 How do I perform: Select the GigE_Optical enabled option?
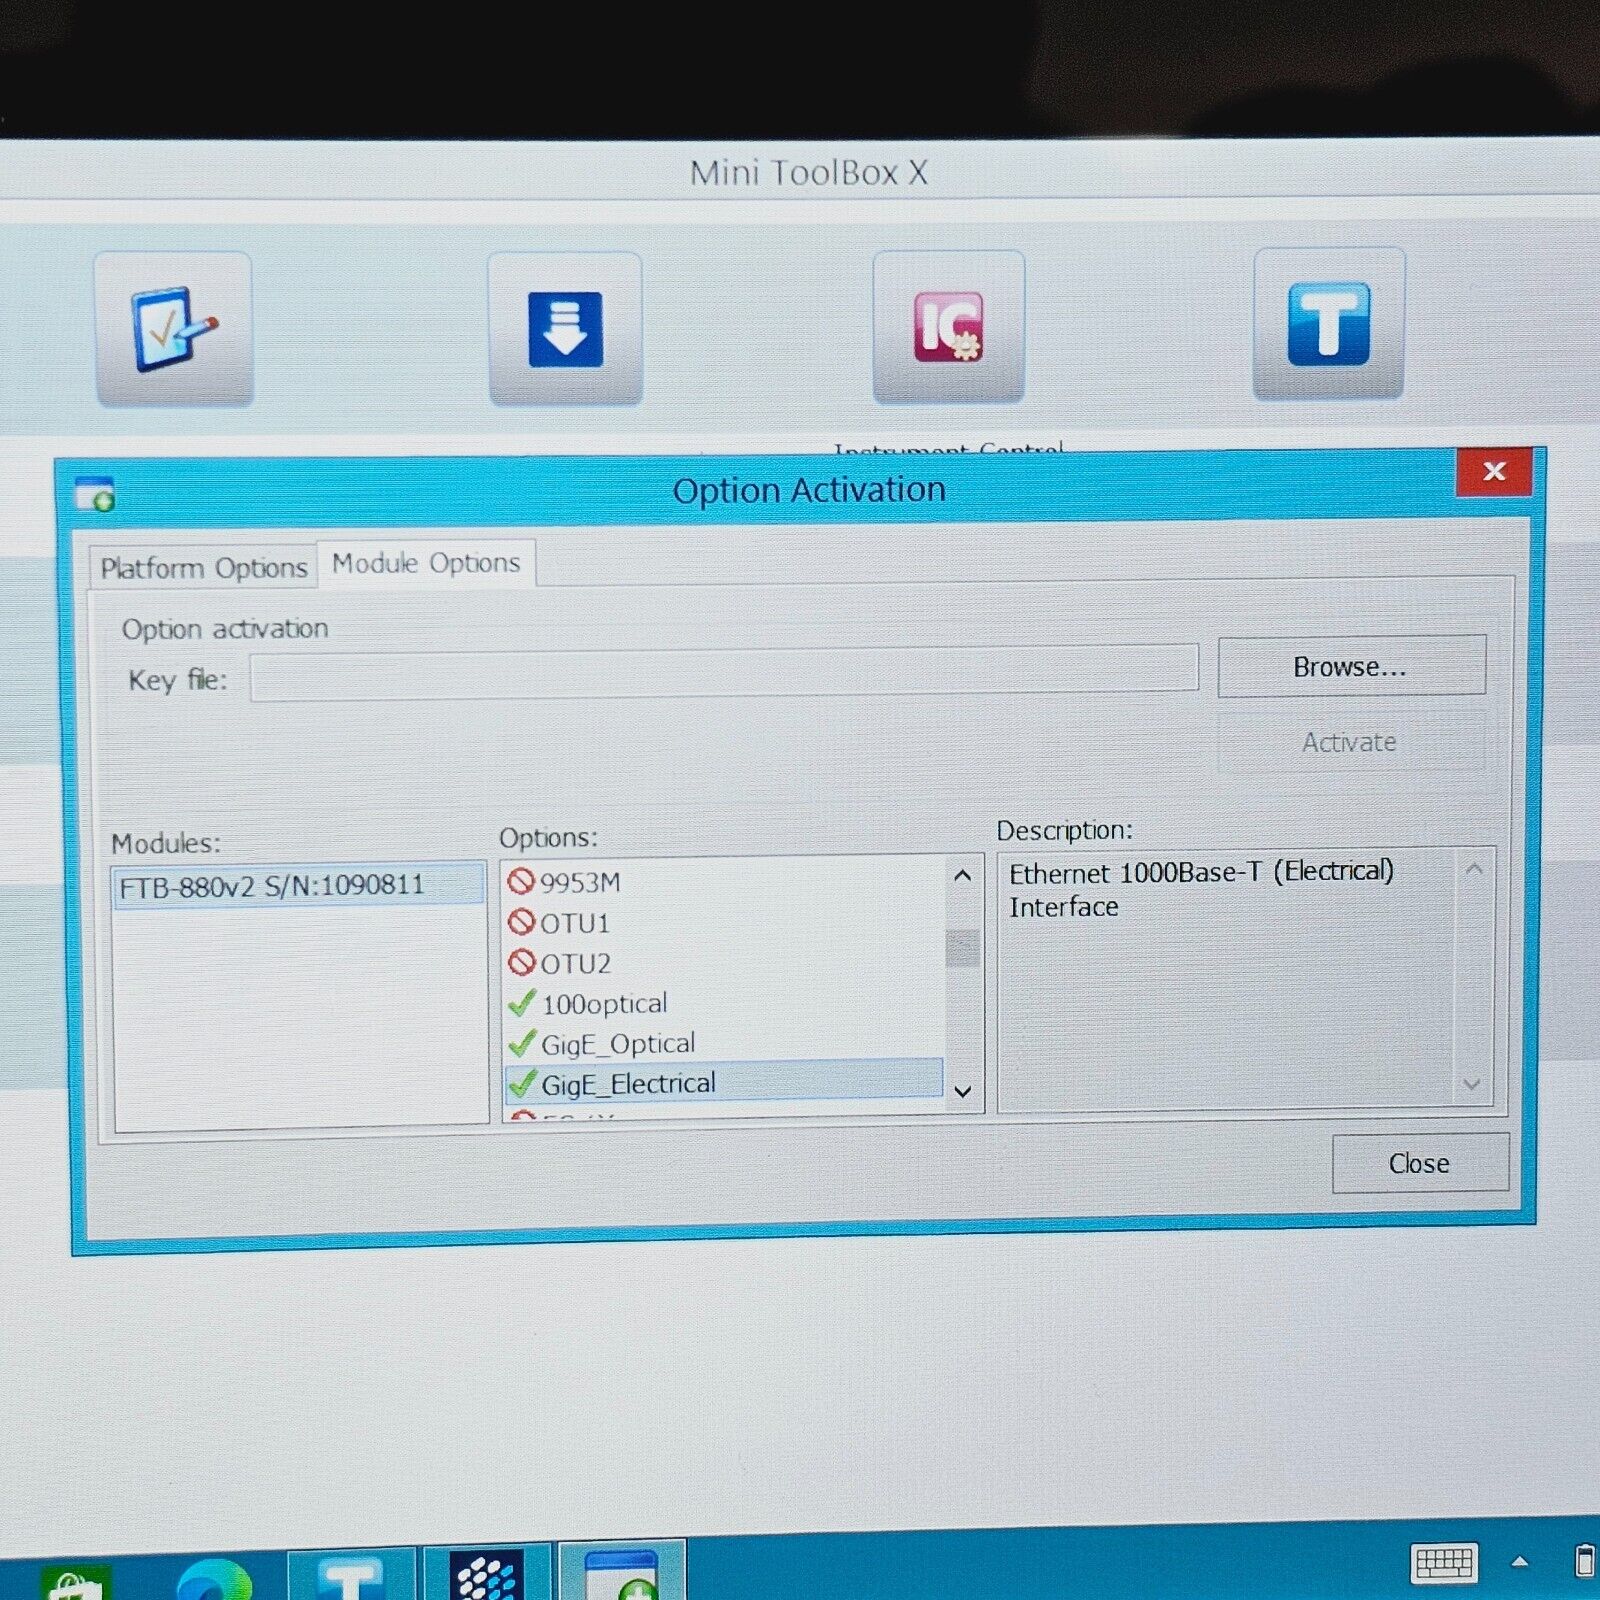(617, 1044)
